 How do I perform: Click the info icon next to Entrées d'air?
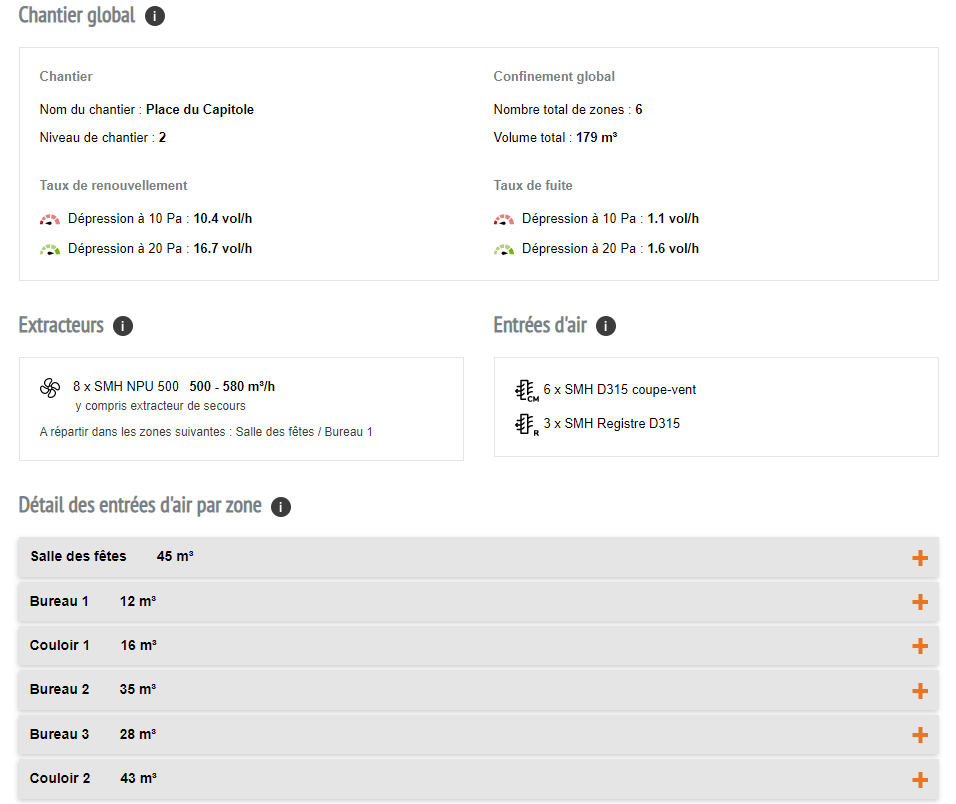click(x=605, y=326)
